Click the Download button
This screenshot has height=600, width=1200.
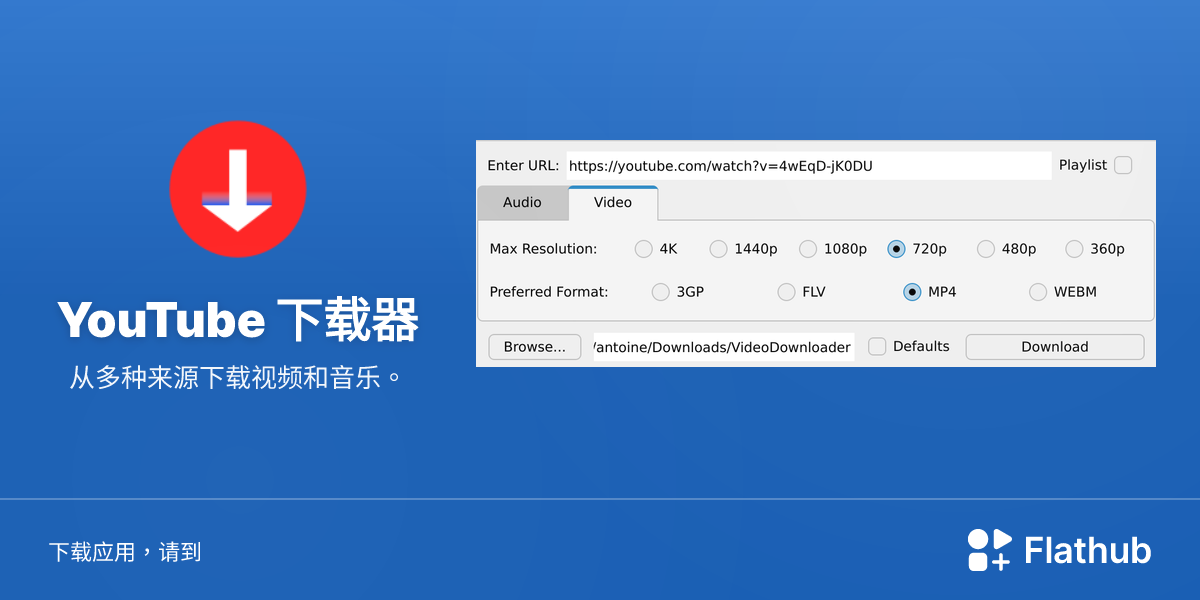coord(1054,347)
